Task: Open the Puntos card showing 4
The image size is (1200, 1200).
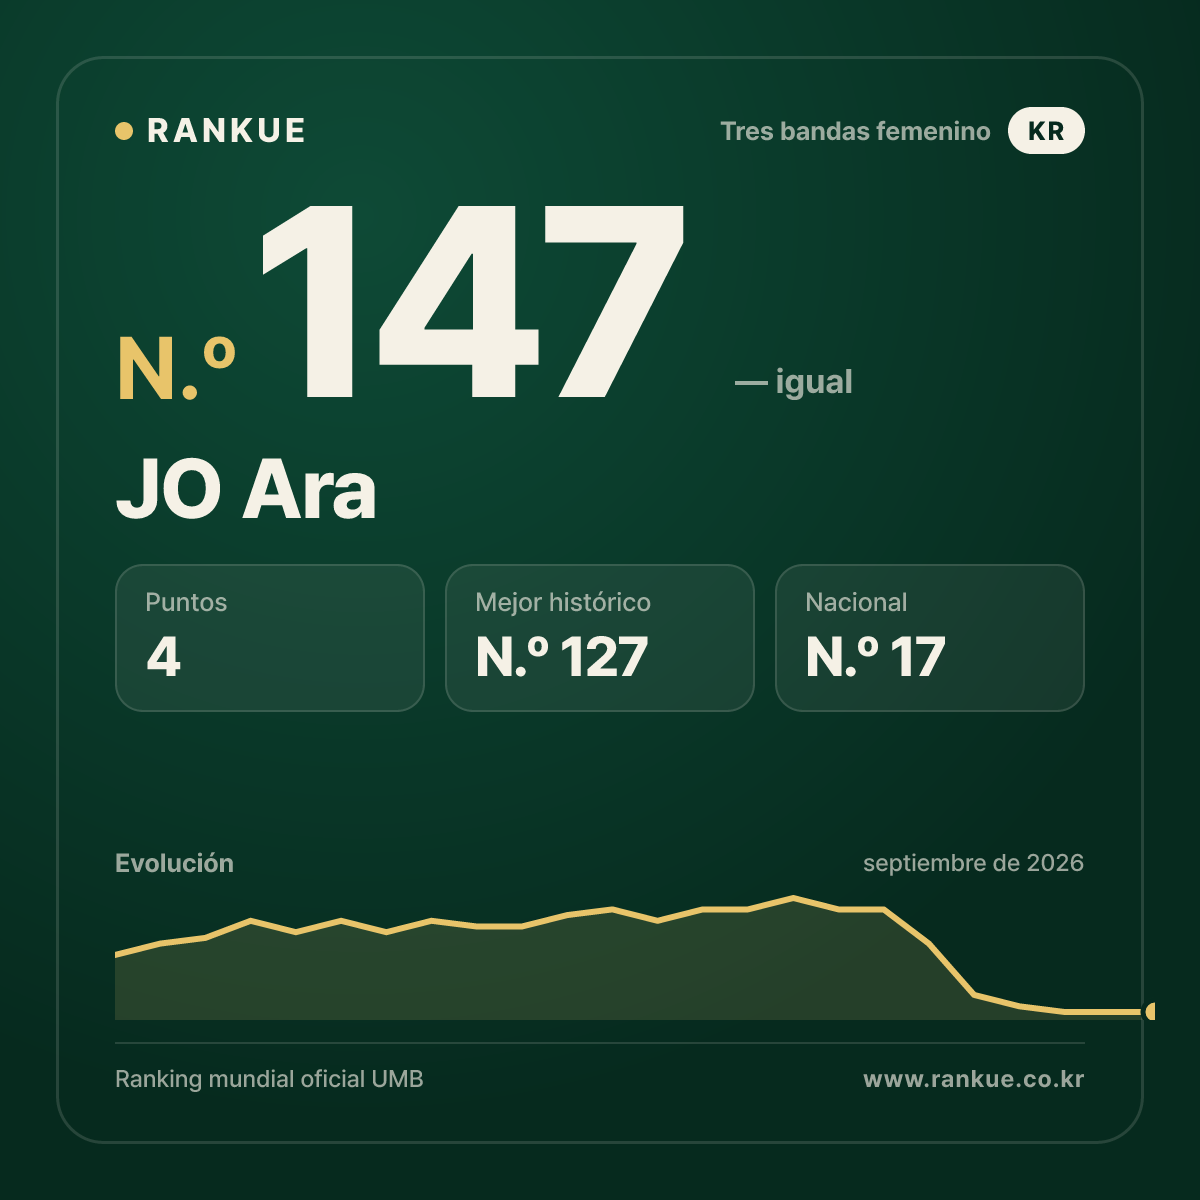Action: click(270, 638)
